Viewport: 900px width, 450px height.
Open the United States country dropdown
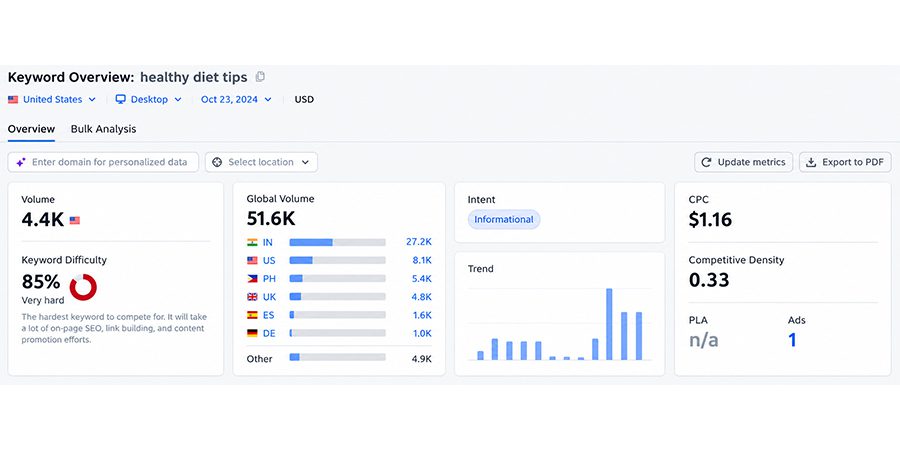point(52,99)
